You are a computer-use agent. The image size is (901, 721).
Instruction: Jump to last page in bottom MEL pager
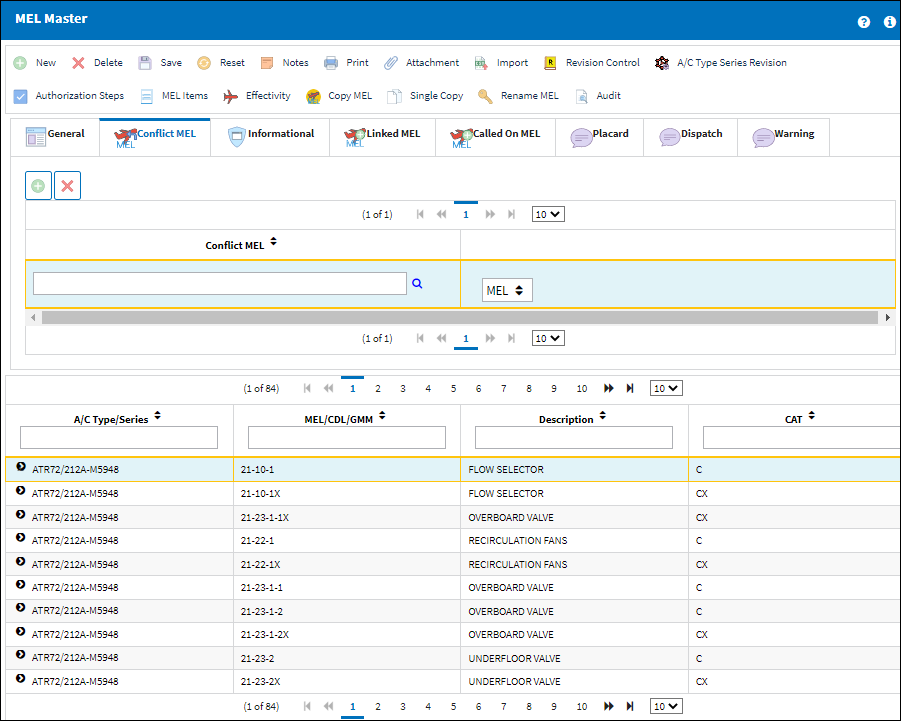pyautogui.click(x=630, y=706)
